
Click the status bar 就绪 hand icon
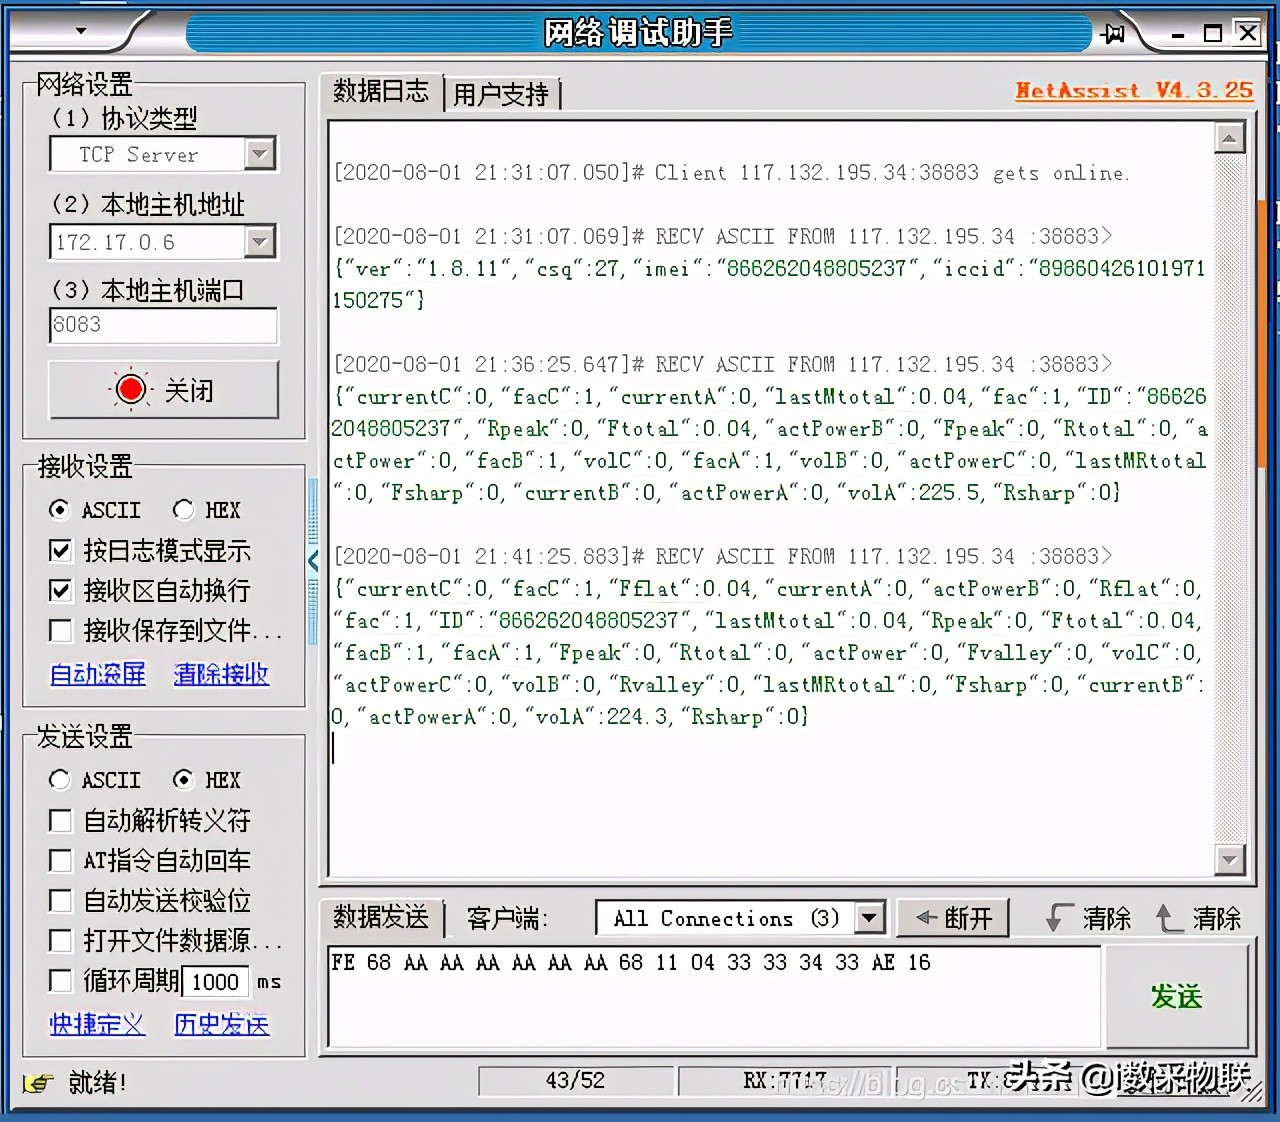point(38,1083)
